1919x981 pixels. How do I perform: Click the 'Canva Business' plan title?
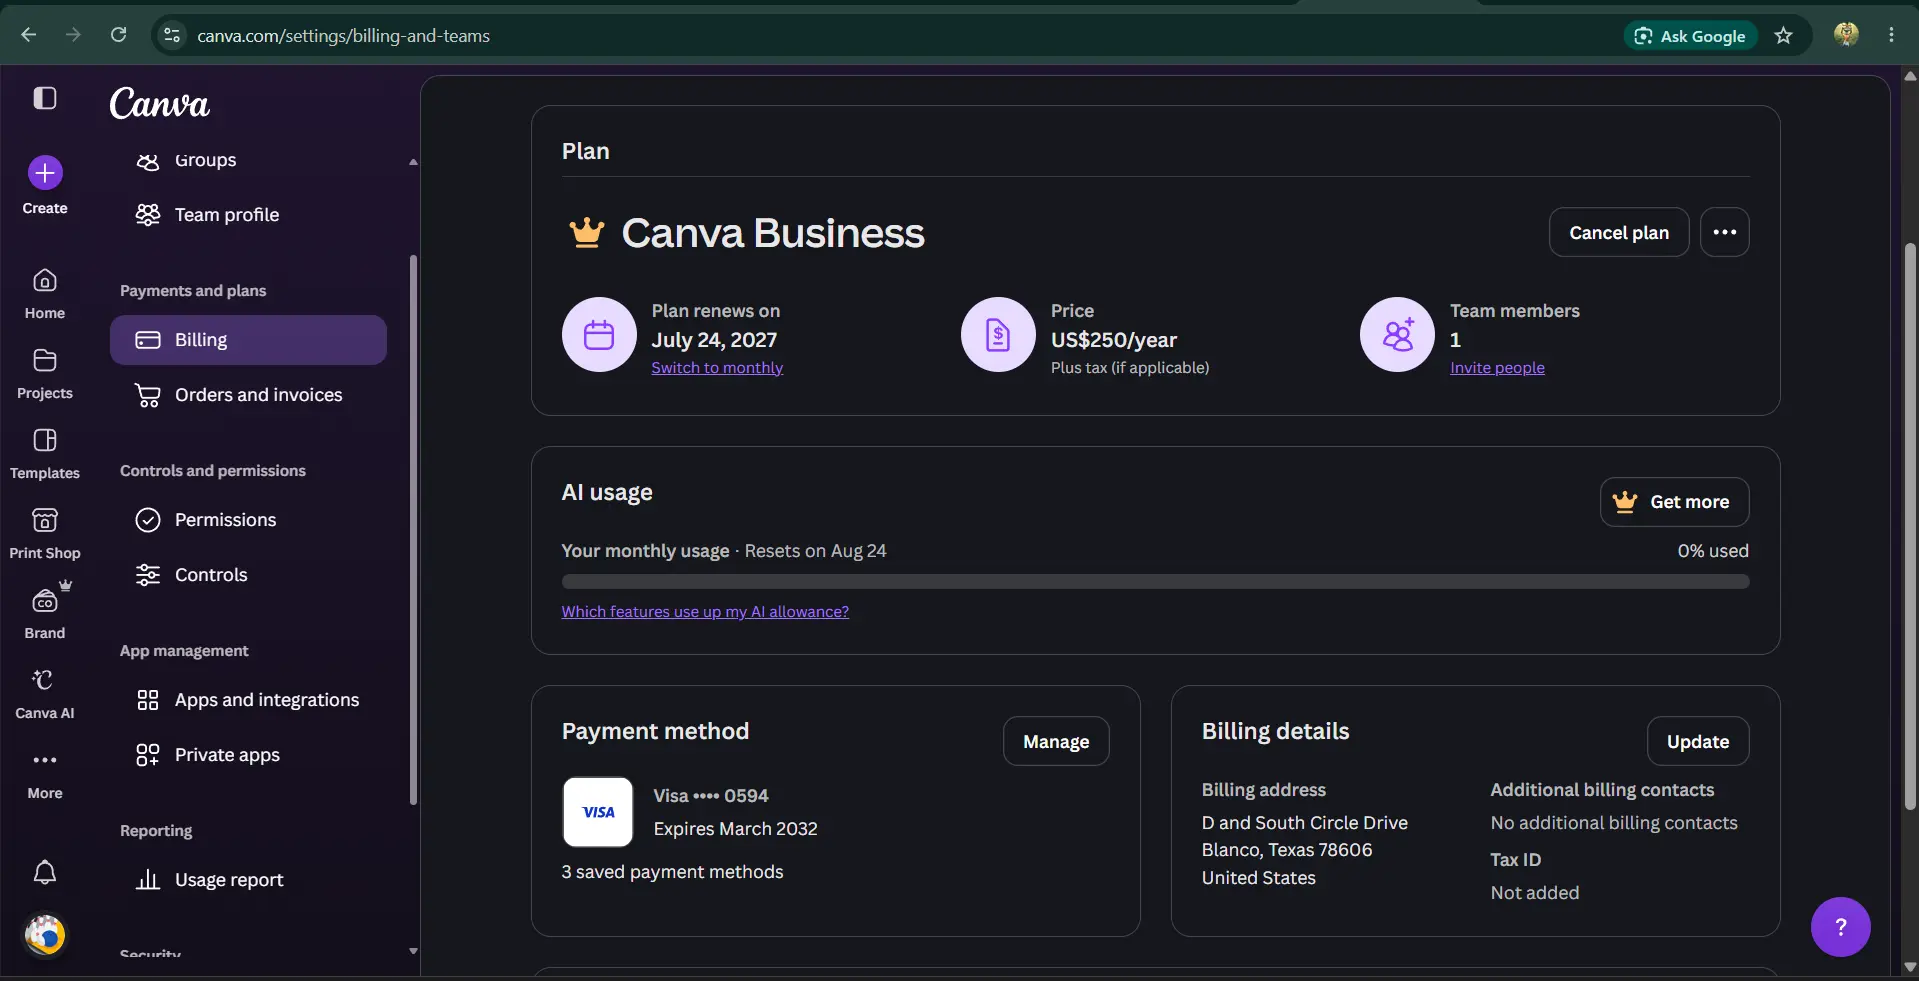click(x=773, y=233)
